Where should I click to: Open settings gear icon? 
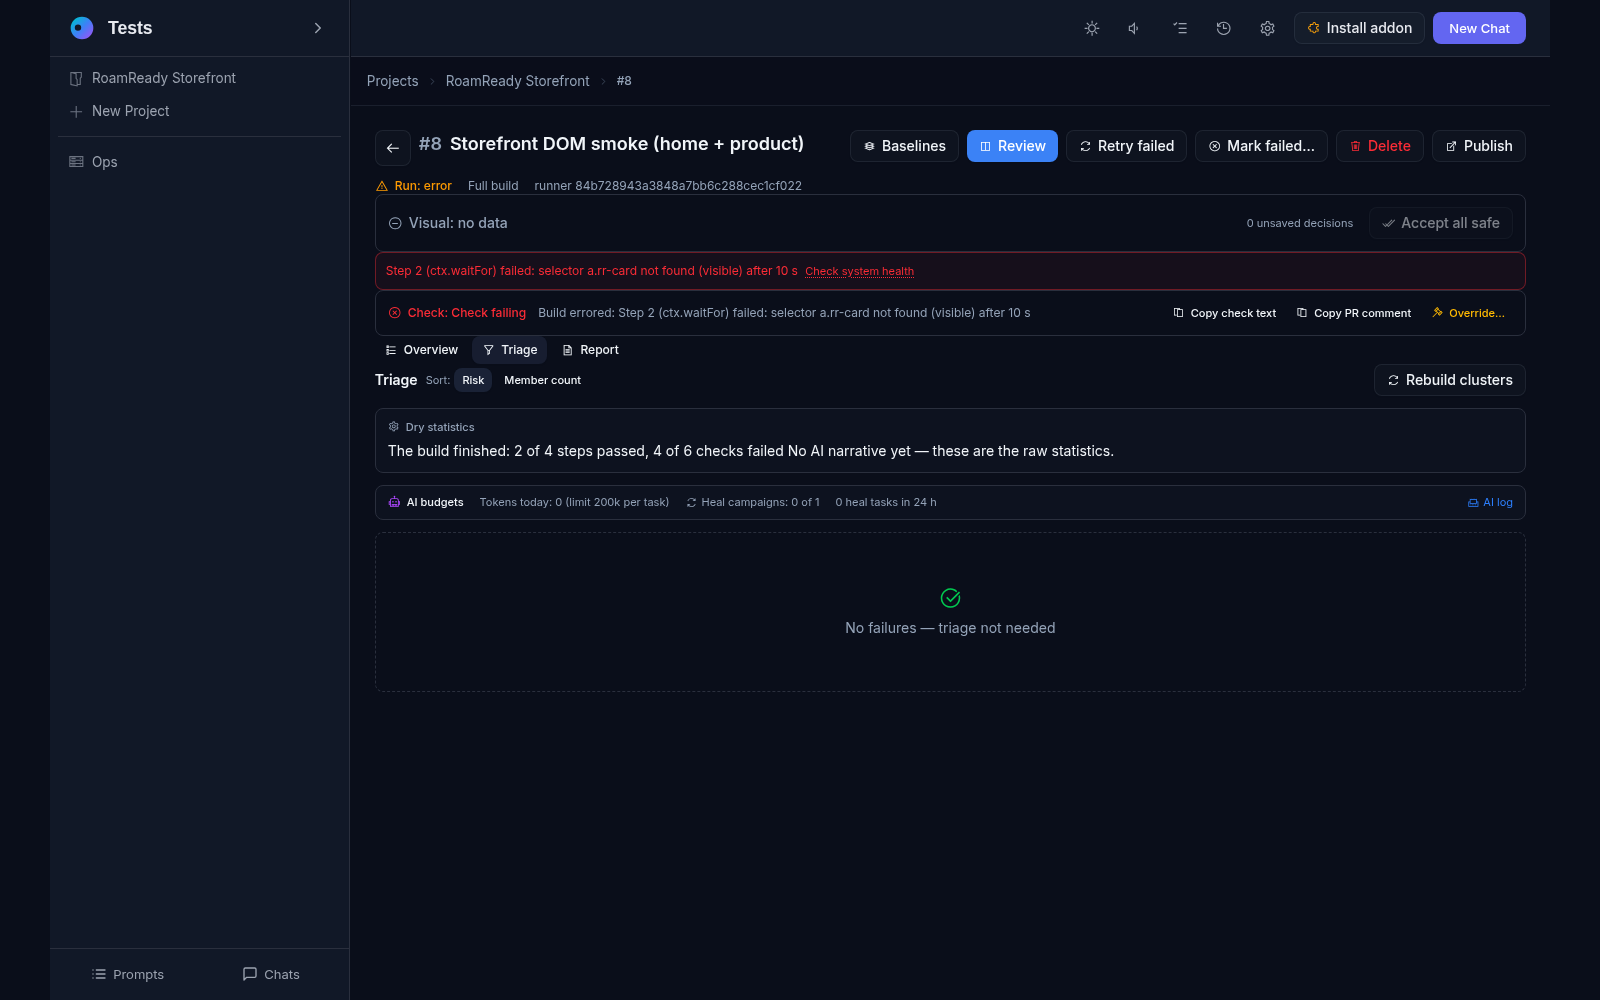coord(1267,28)
